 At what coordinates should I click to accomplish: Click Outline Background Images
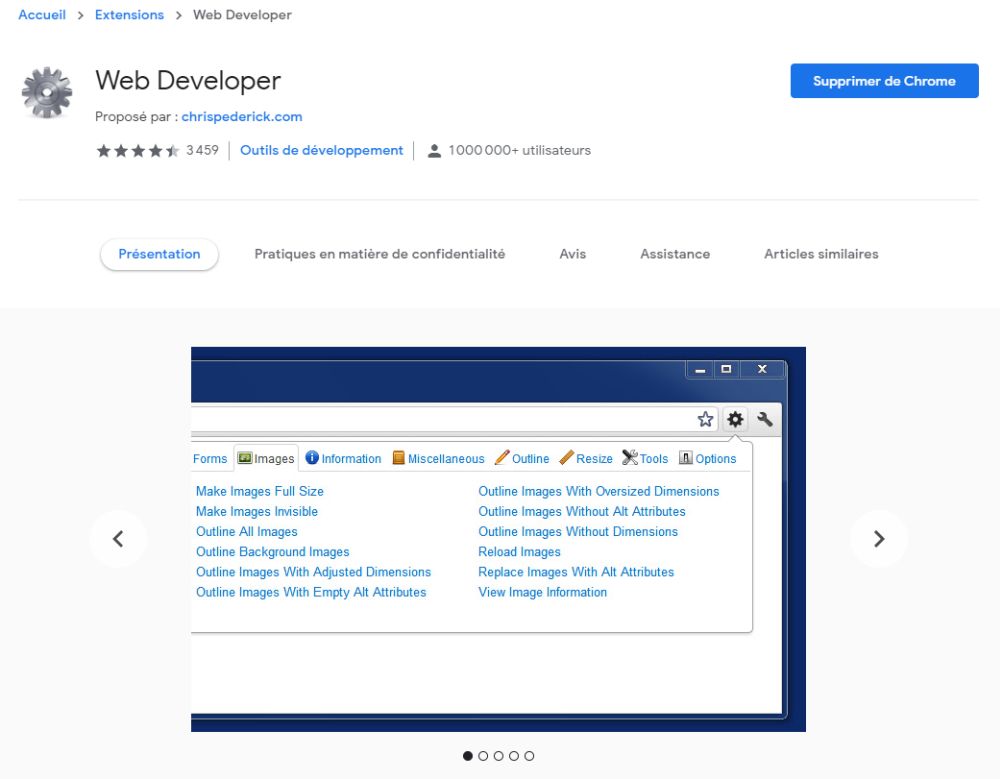click(x=273, y=552)
